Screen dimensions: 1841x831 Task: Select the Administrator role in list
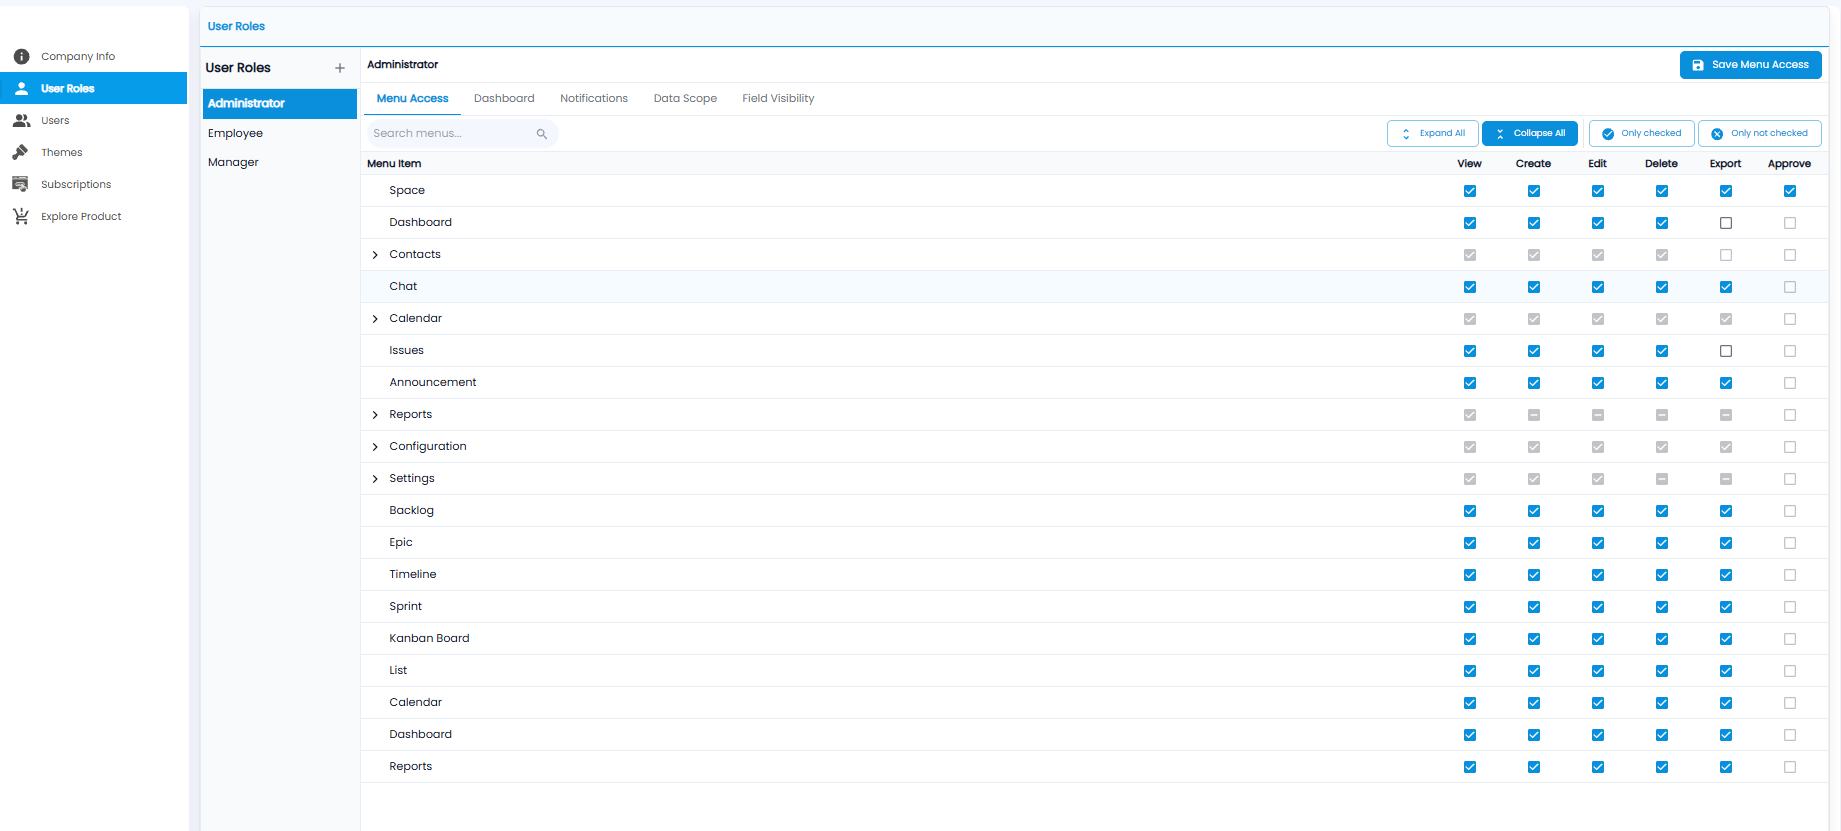280,103
